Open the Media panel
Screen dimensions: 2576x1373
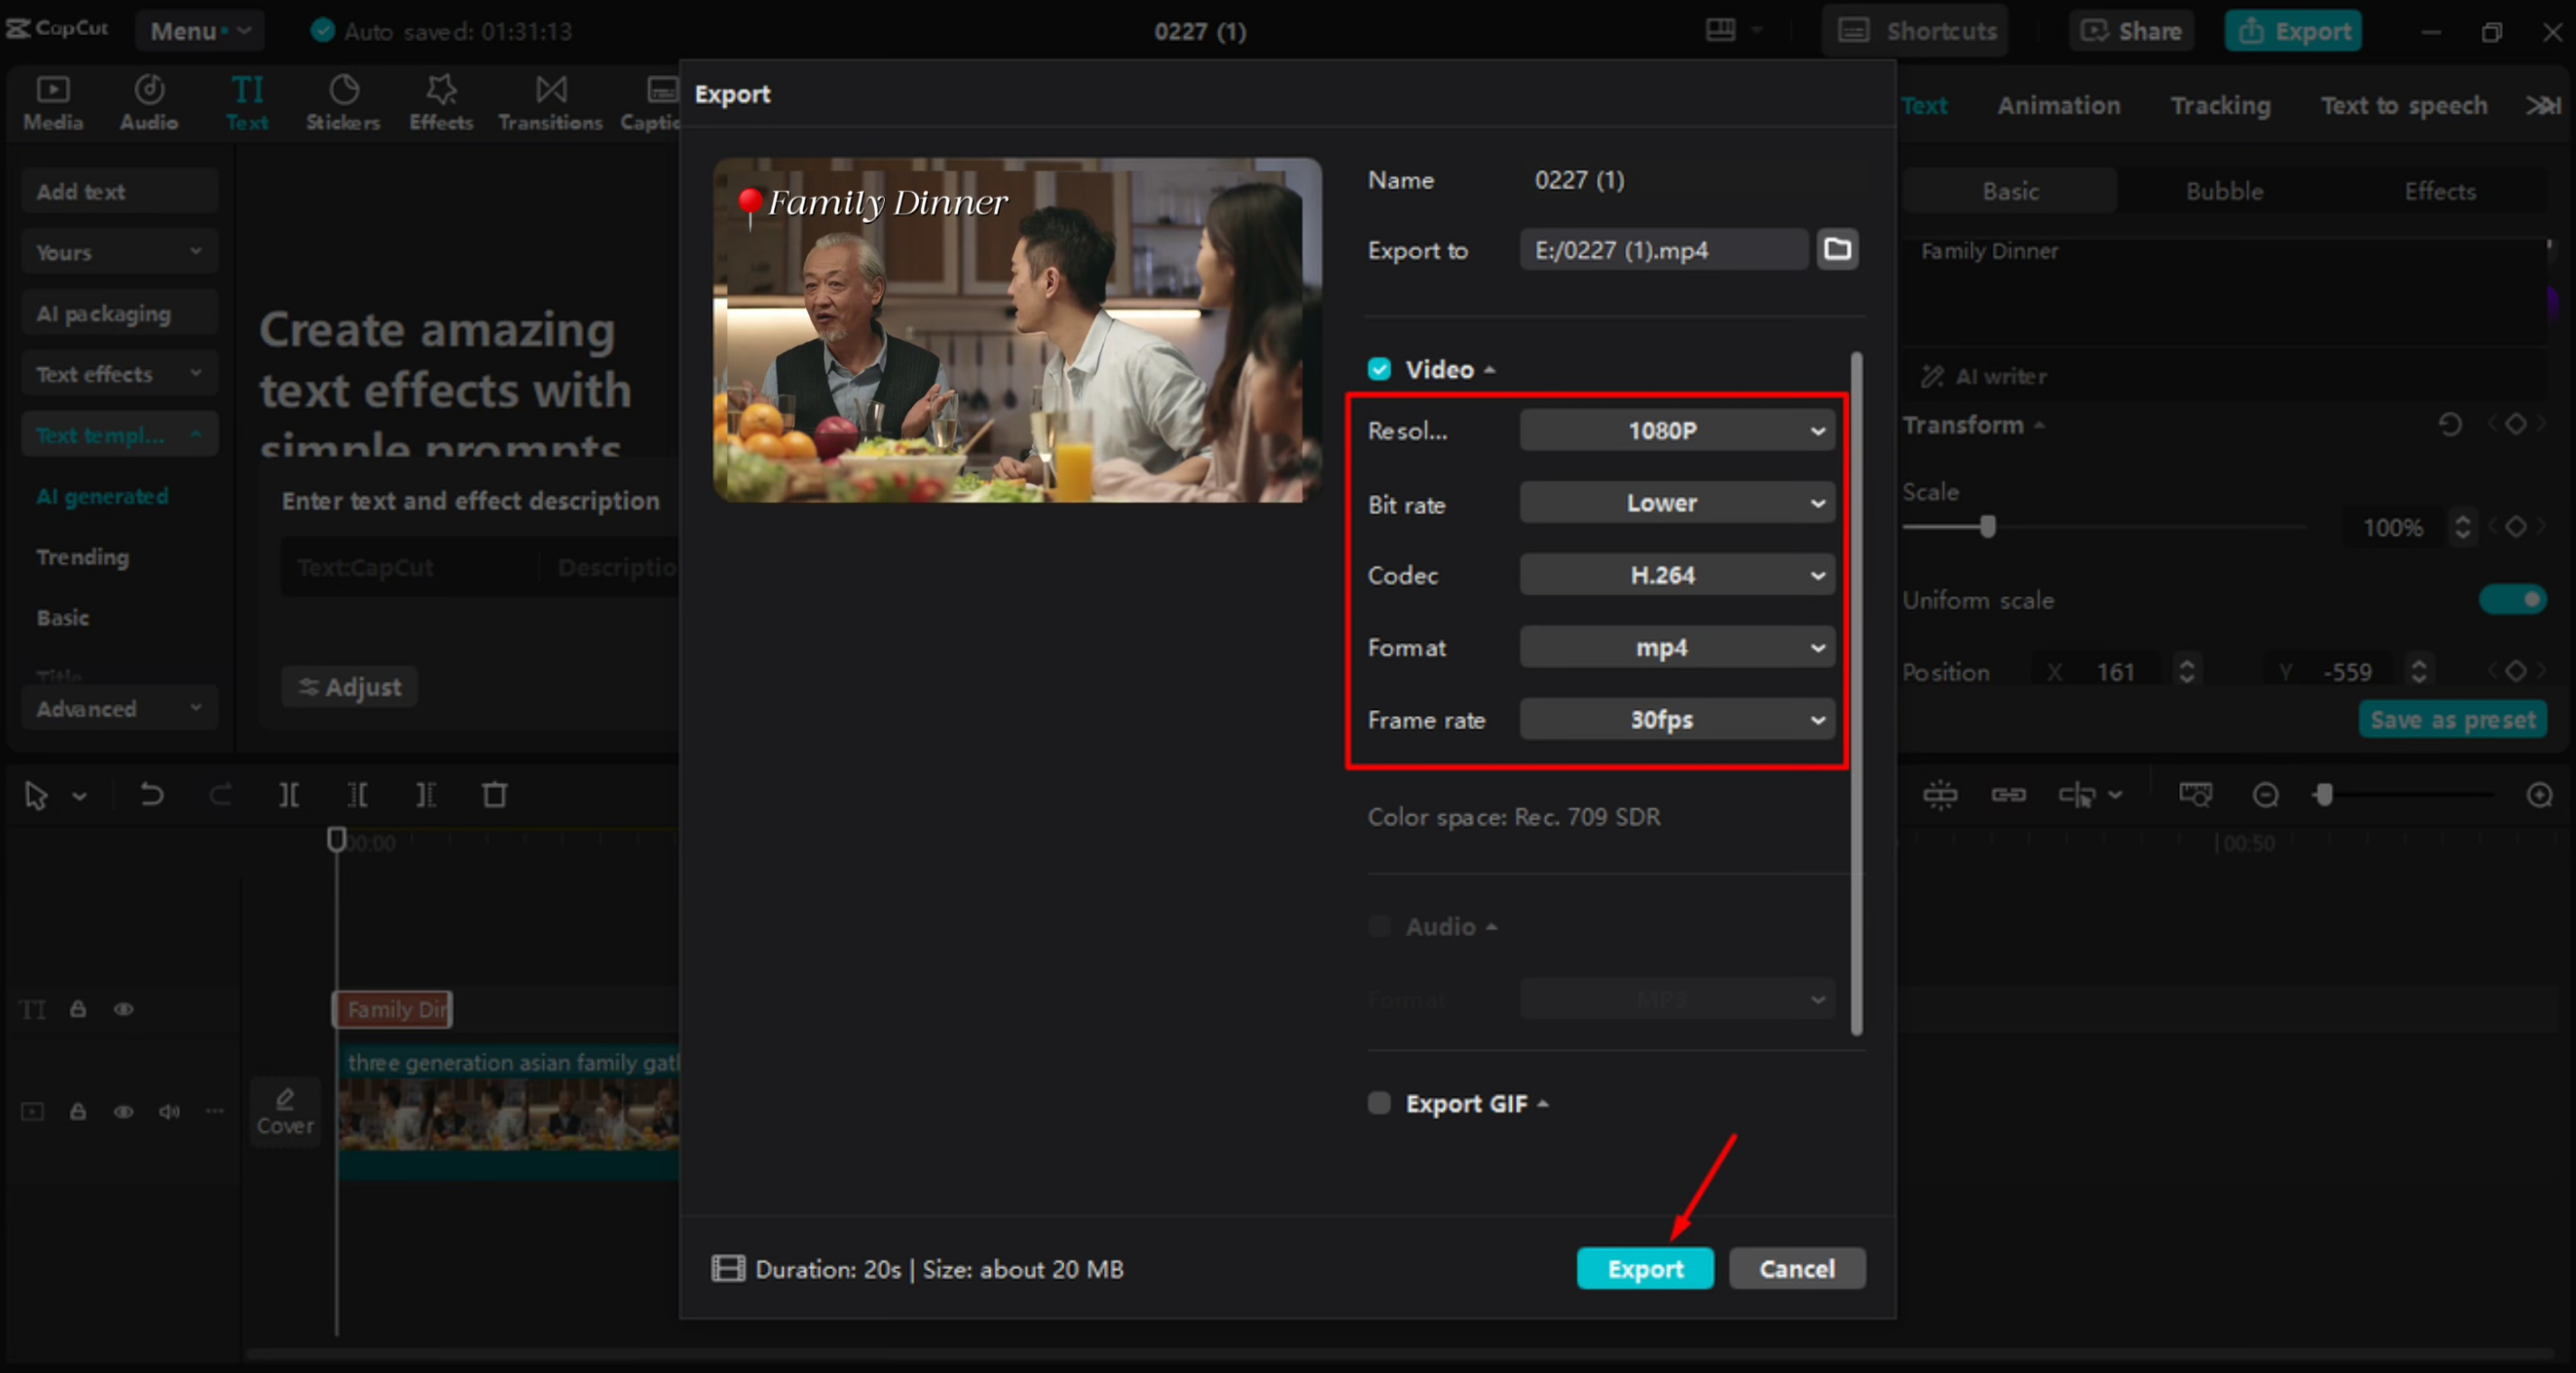(52, 101)
